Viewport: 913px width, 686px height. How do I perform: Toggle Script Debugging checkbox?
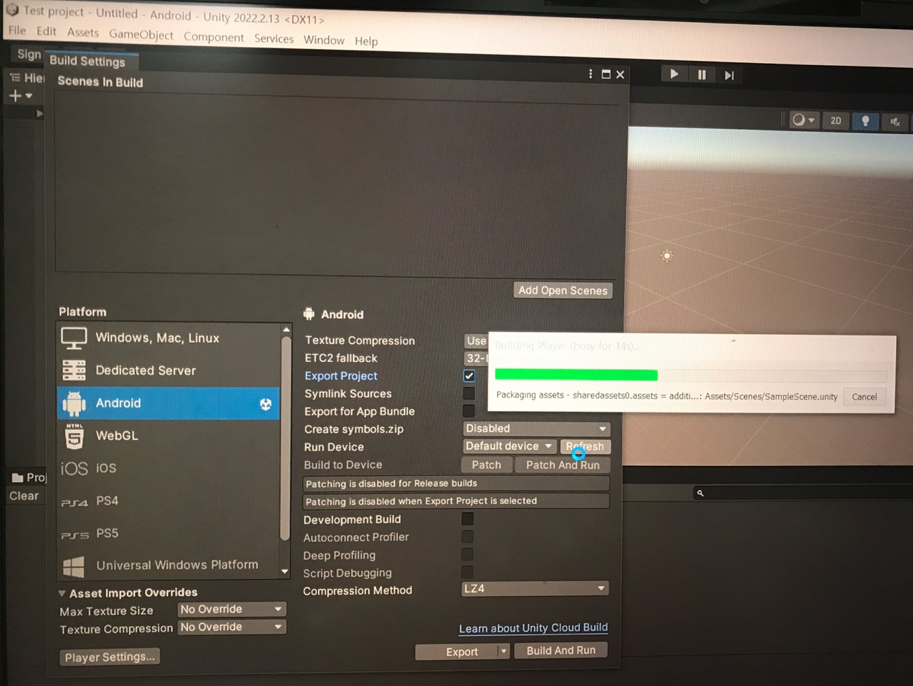pos(468,572)
